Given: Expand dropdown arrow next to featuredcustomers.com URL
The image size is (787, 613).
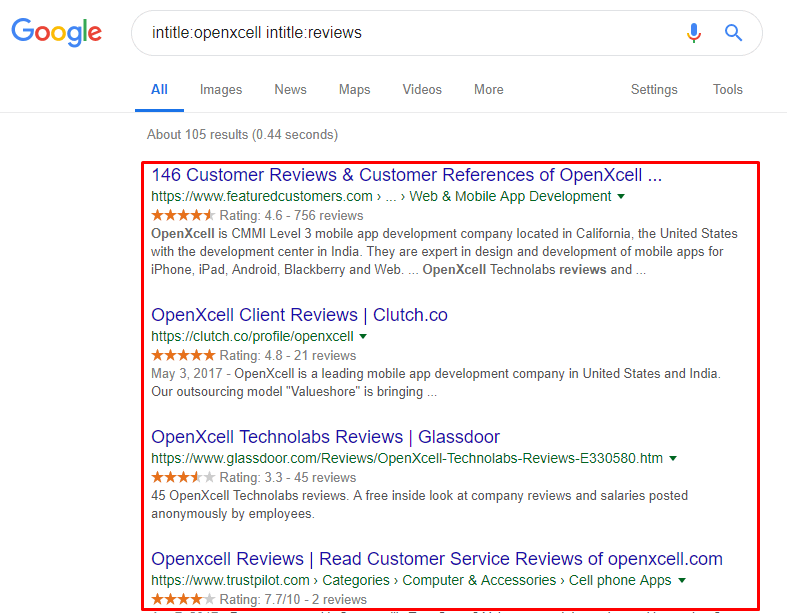Looking at the screenshot, I should tap(621, 196).
